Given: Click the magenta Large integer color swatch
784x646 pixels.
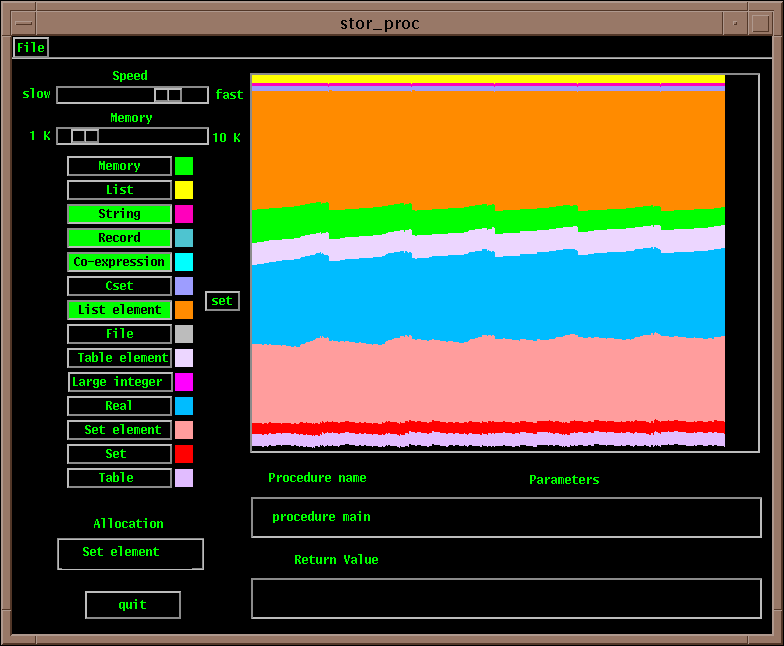Looking at the screenshot, I should (184, 382).
